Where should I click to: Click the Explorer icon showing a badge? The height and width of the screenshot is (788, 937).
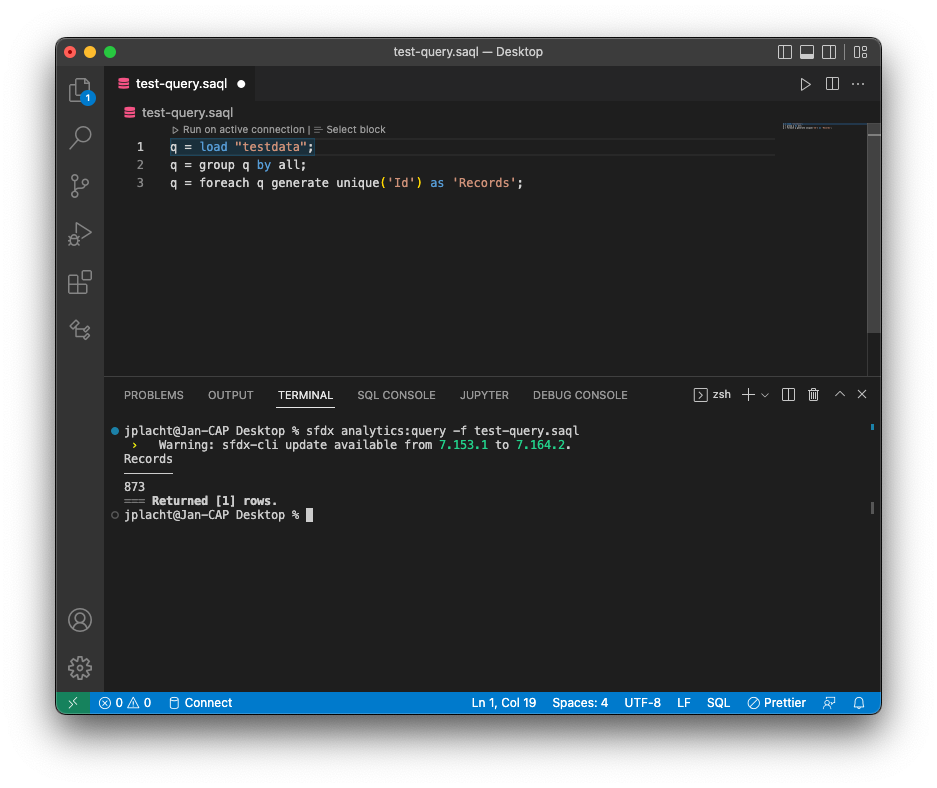(x=80, y=90)
